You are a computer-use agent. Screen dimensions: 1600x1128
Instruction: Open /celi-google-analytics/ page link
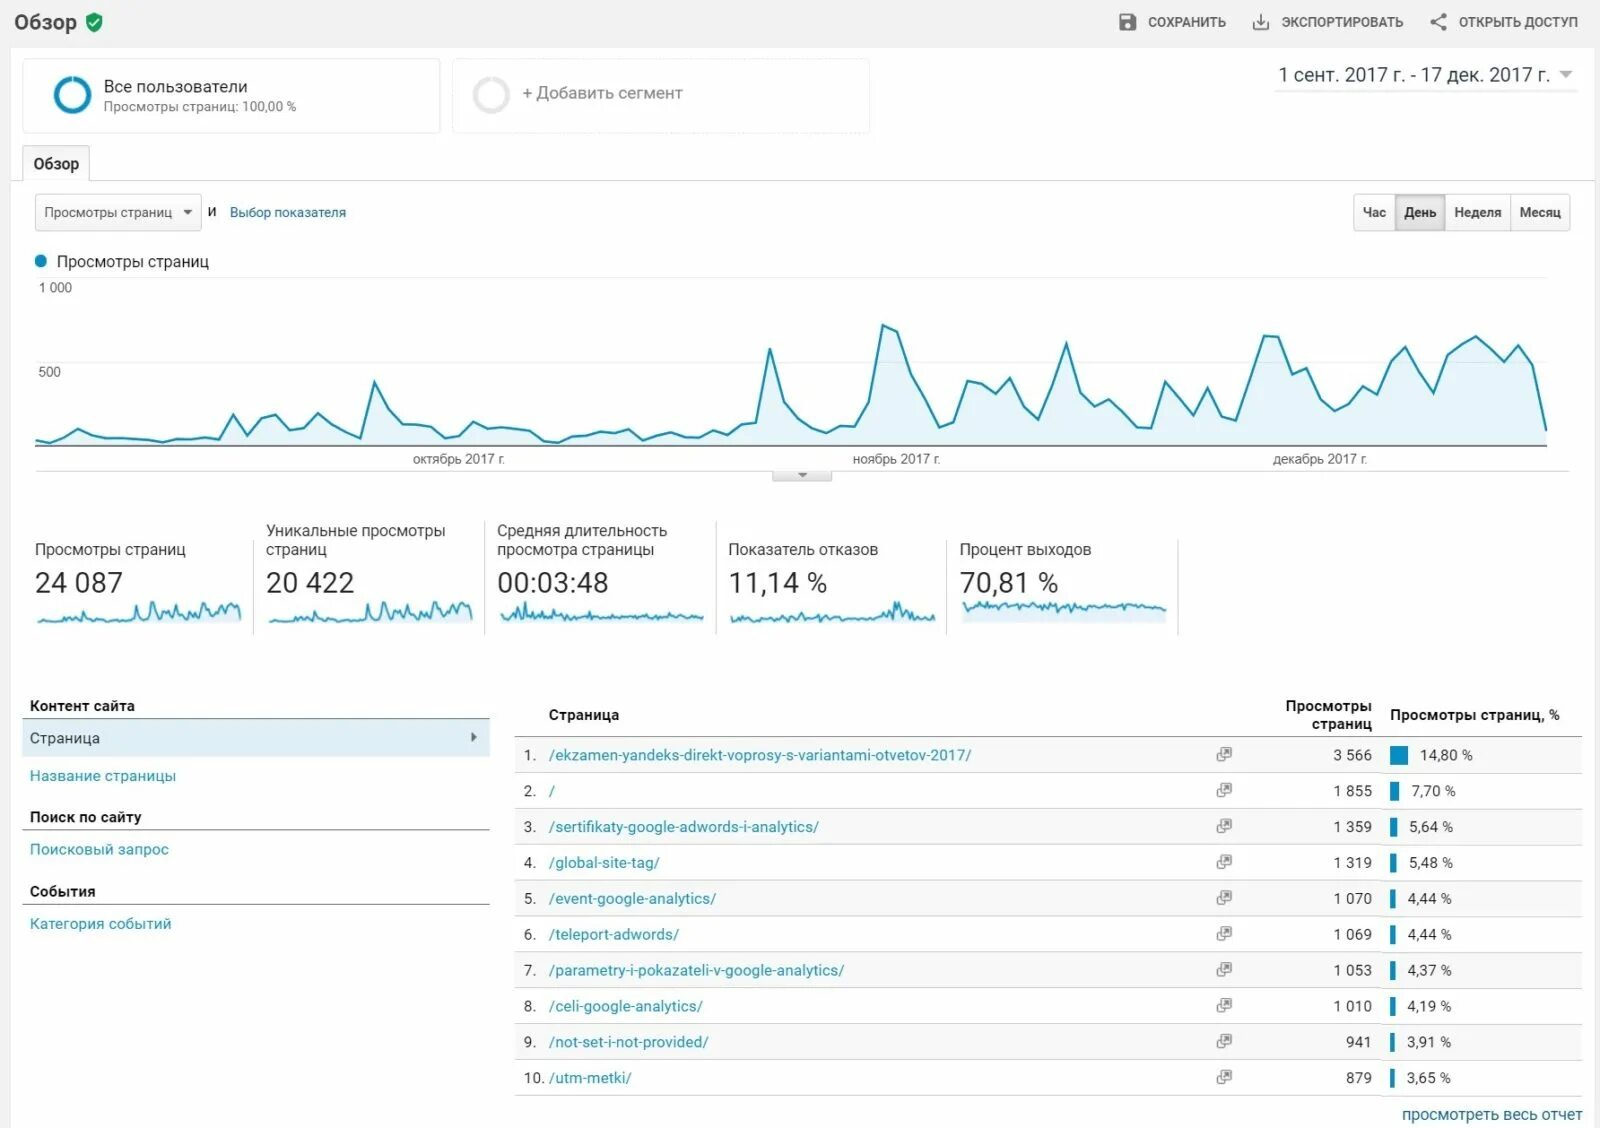click(x=626, y=1007)
